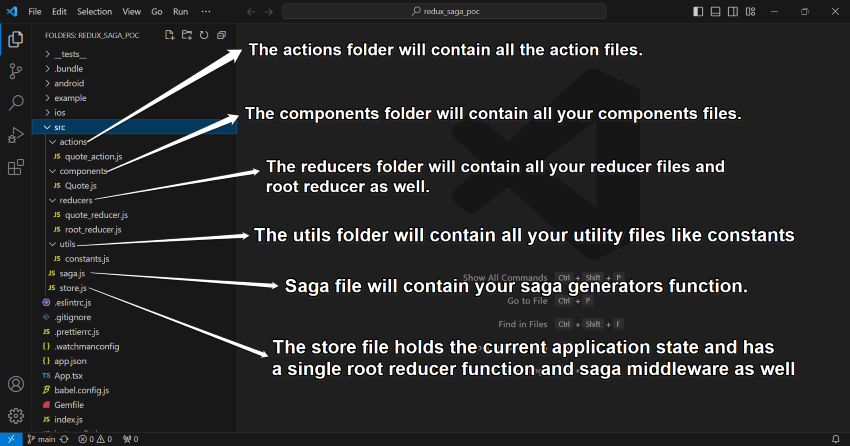Open the Run menu
850x446 pixels.
[x=180, y=11]
